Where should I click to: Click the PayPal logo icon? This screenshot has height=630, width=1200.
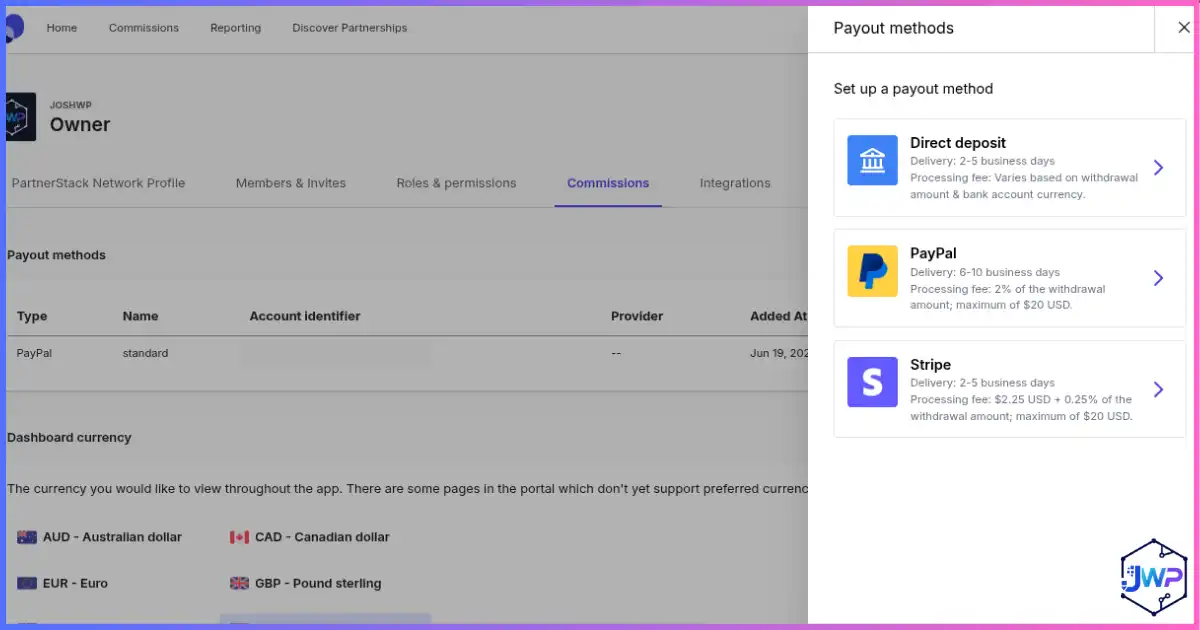(x=872, y=271)
